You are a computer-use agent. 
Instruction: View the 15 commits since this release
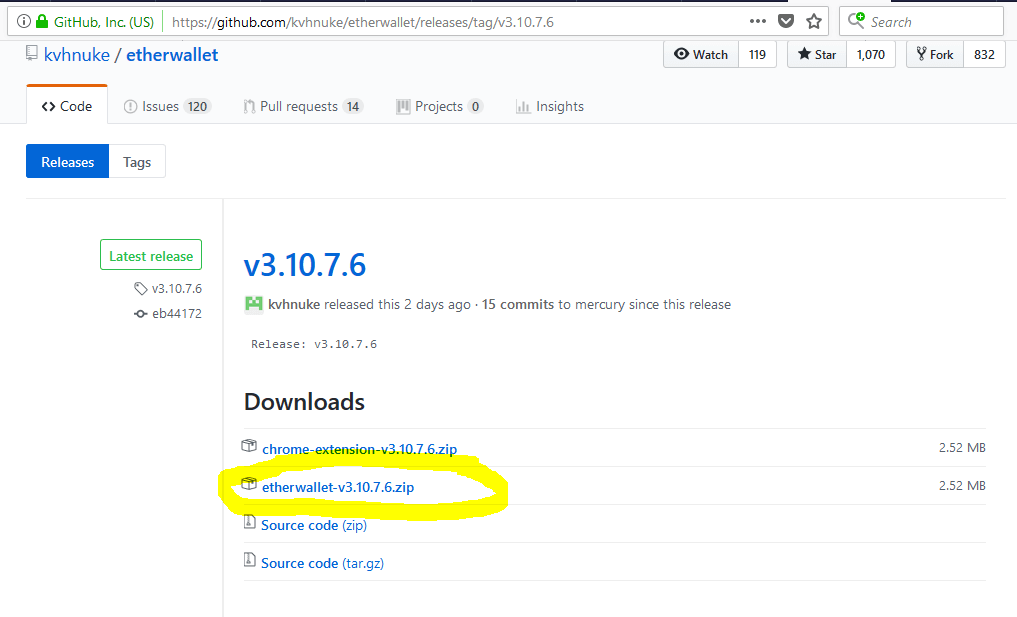pyautogui.click(x=518, y=304)
